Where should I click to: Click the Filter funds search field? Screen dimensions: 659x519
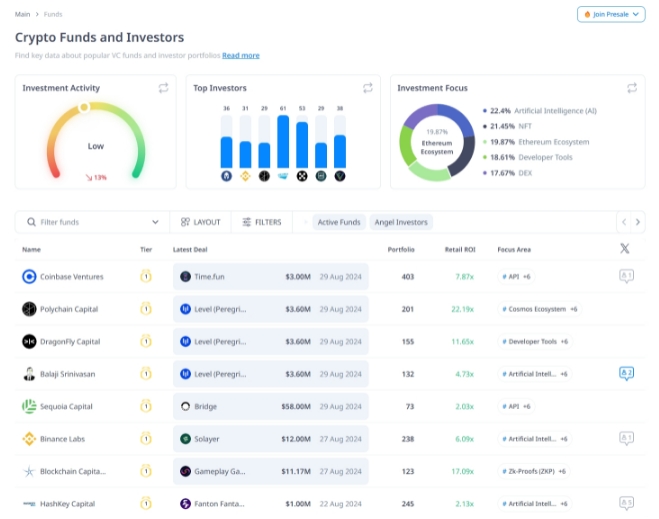coord(92,222)
